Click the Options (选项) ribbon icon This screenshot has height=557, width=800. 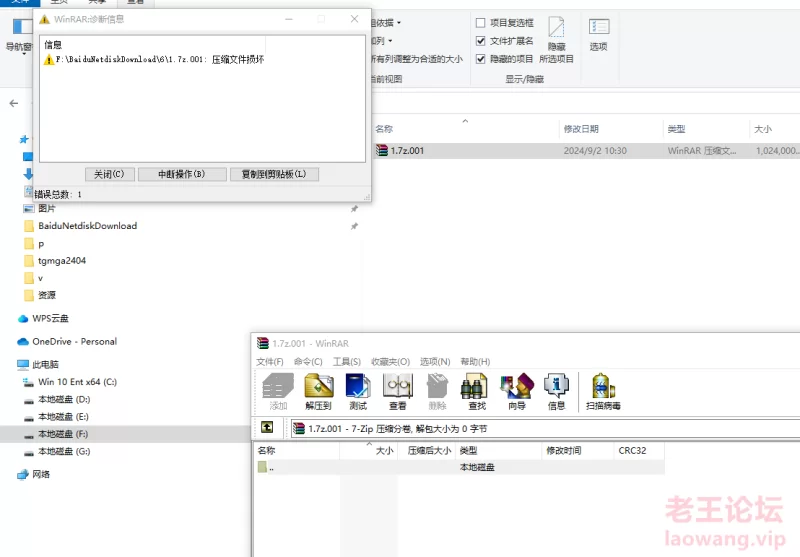598,34
